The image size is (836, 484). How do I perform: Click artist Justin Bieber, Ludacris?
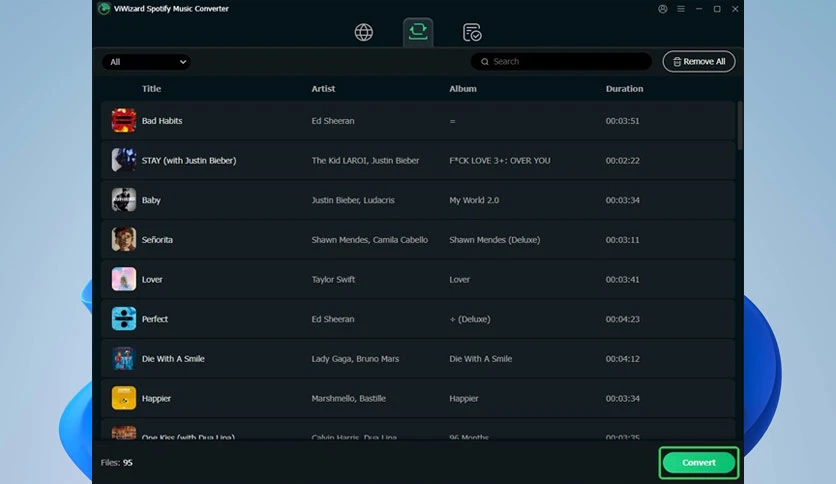click(x=353, y=200)
